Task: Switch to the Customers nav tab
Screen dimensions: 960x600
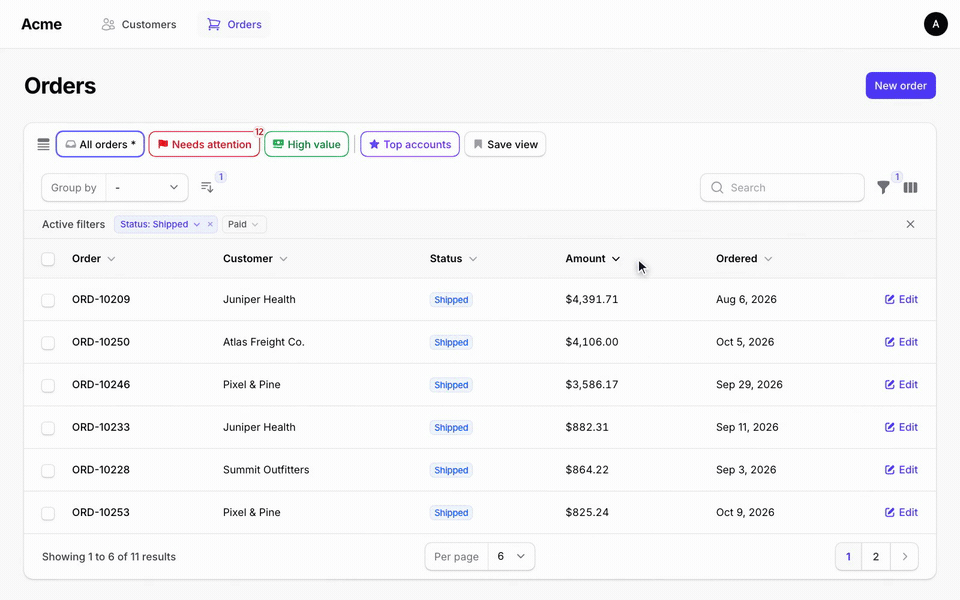Action: pos(139,24)
